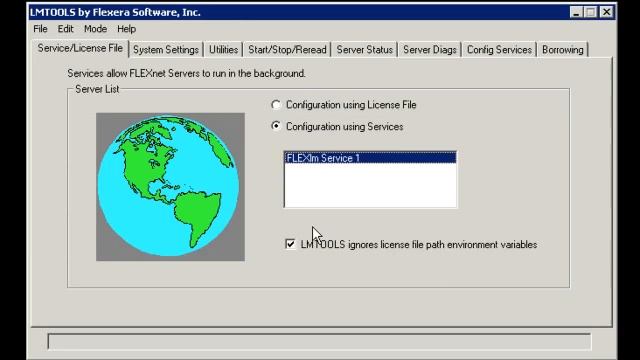Open the File menu
The image size is (640, 360).
click(x=40, y=29)
